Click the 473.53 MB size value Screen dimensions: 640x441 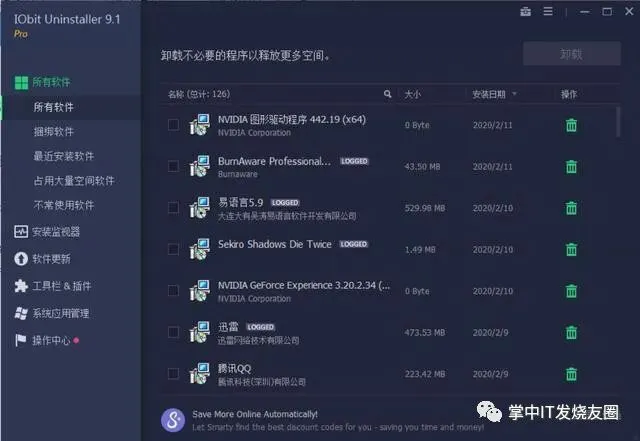tap(425, 333)
